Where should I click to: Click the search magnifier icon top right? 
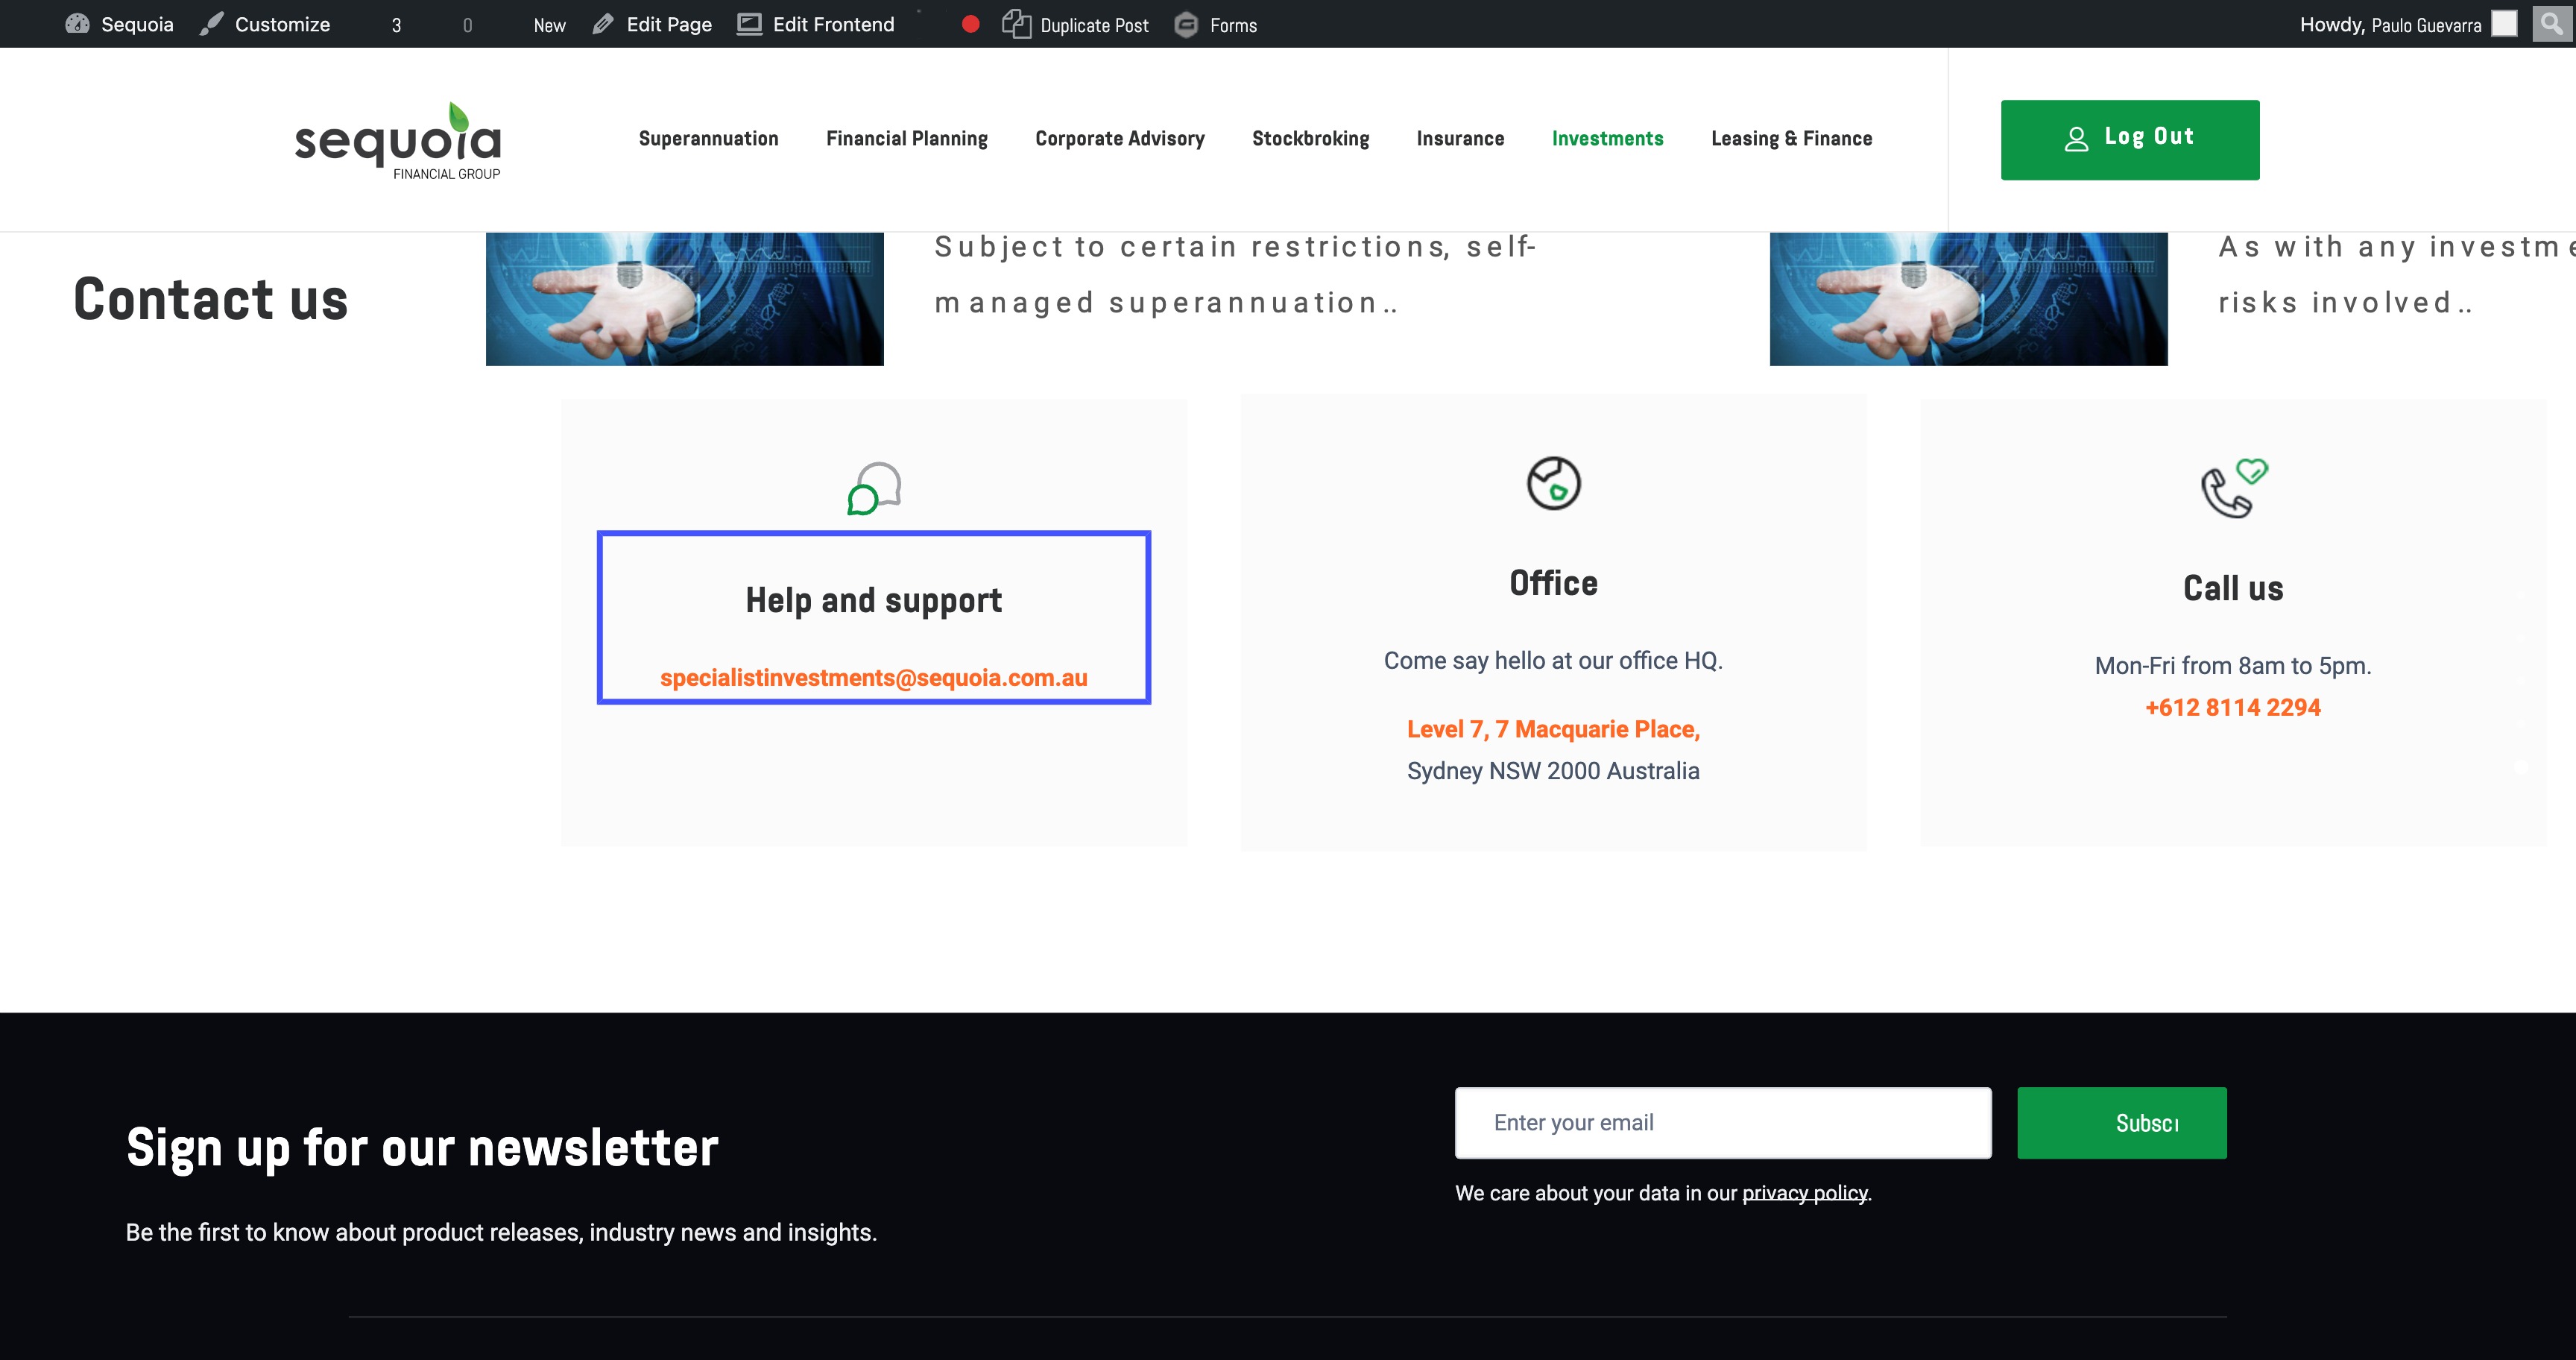point(2551,23)
